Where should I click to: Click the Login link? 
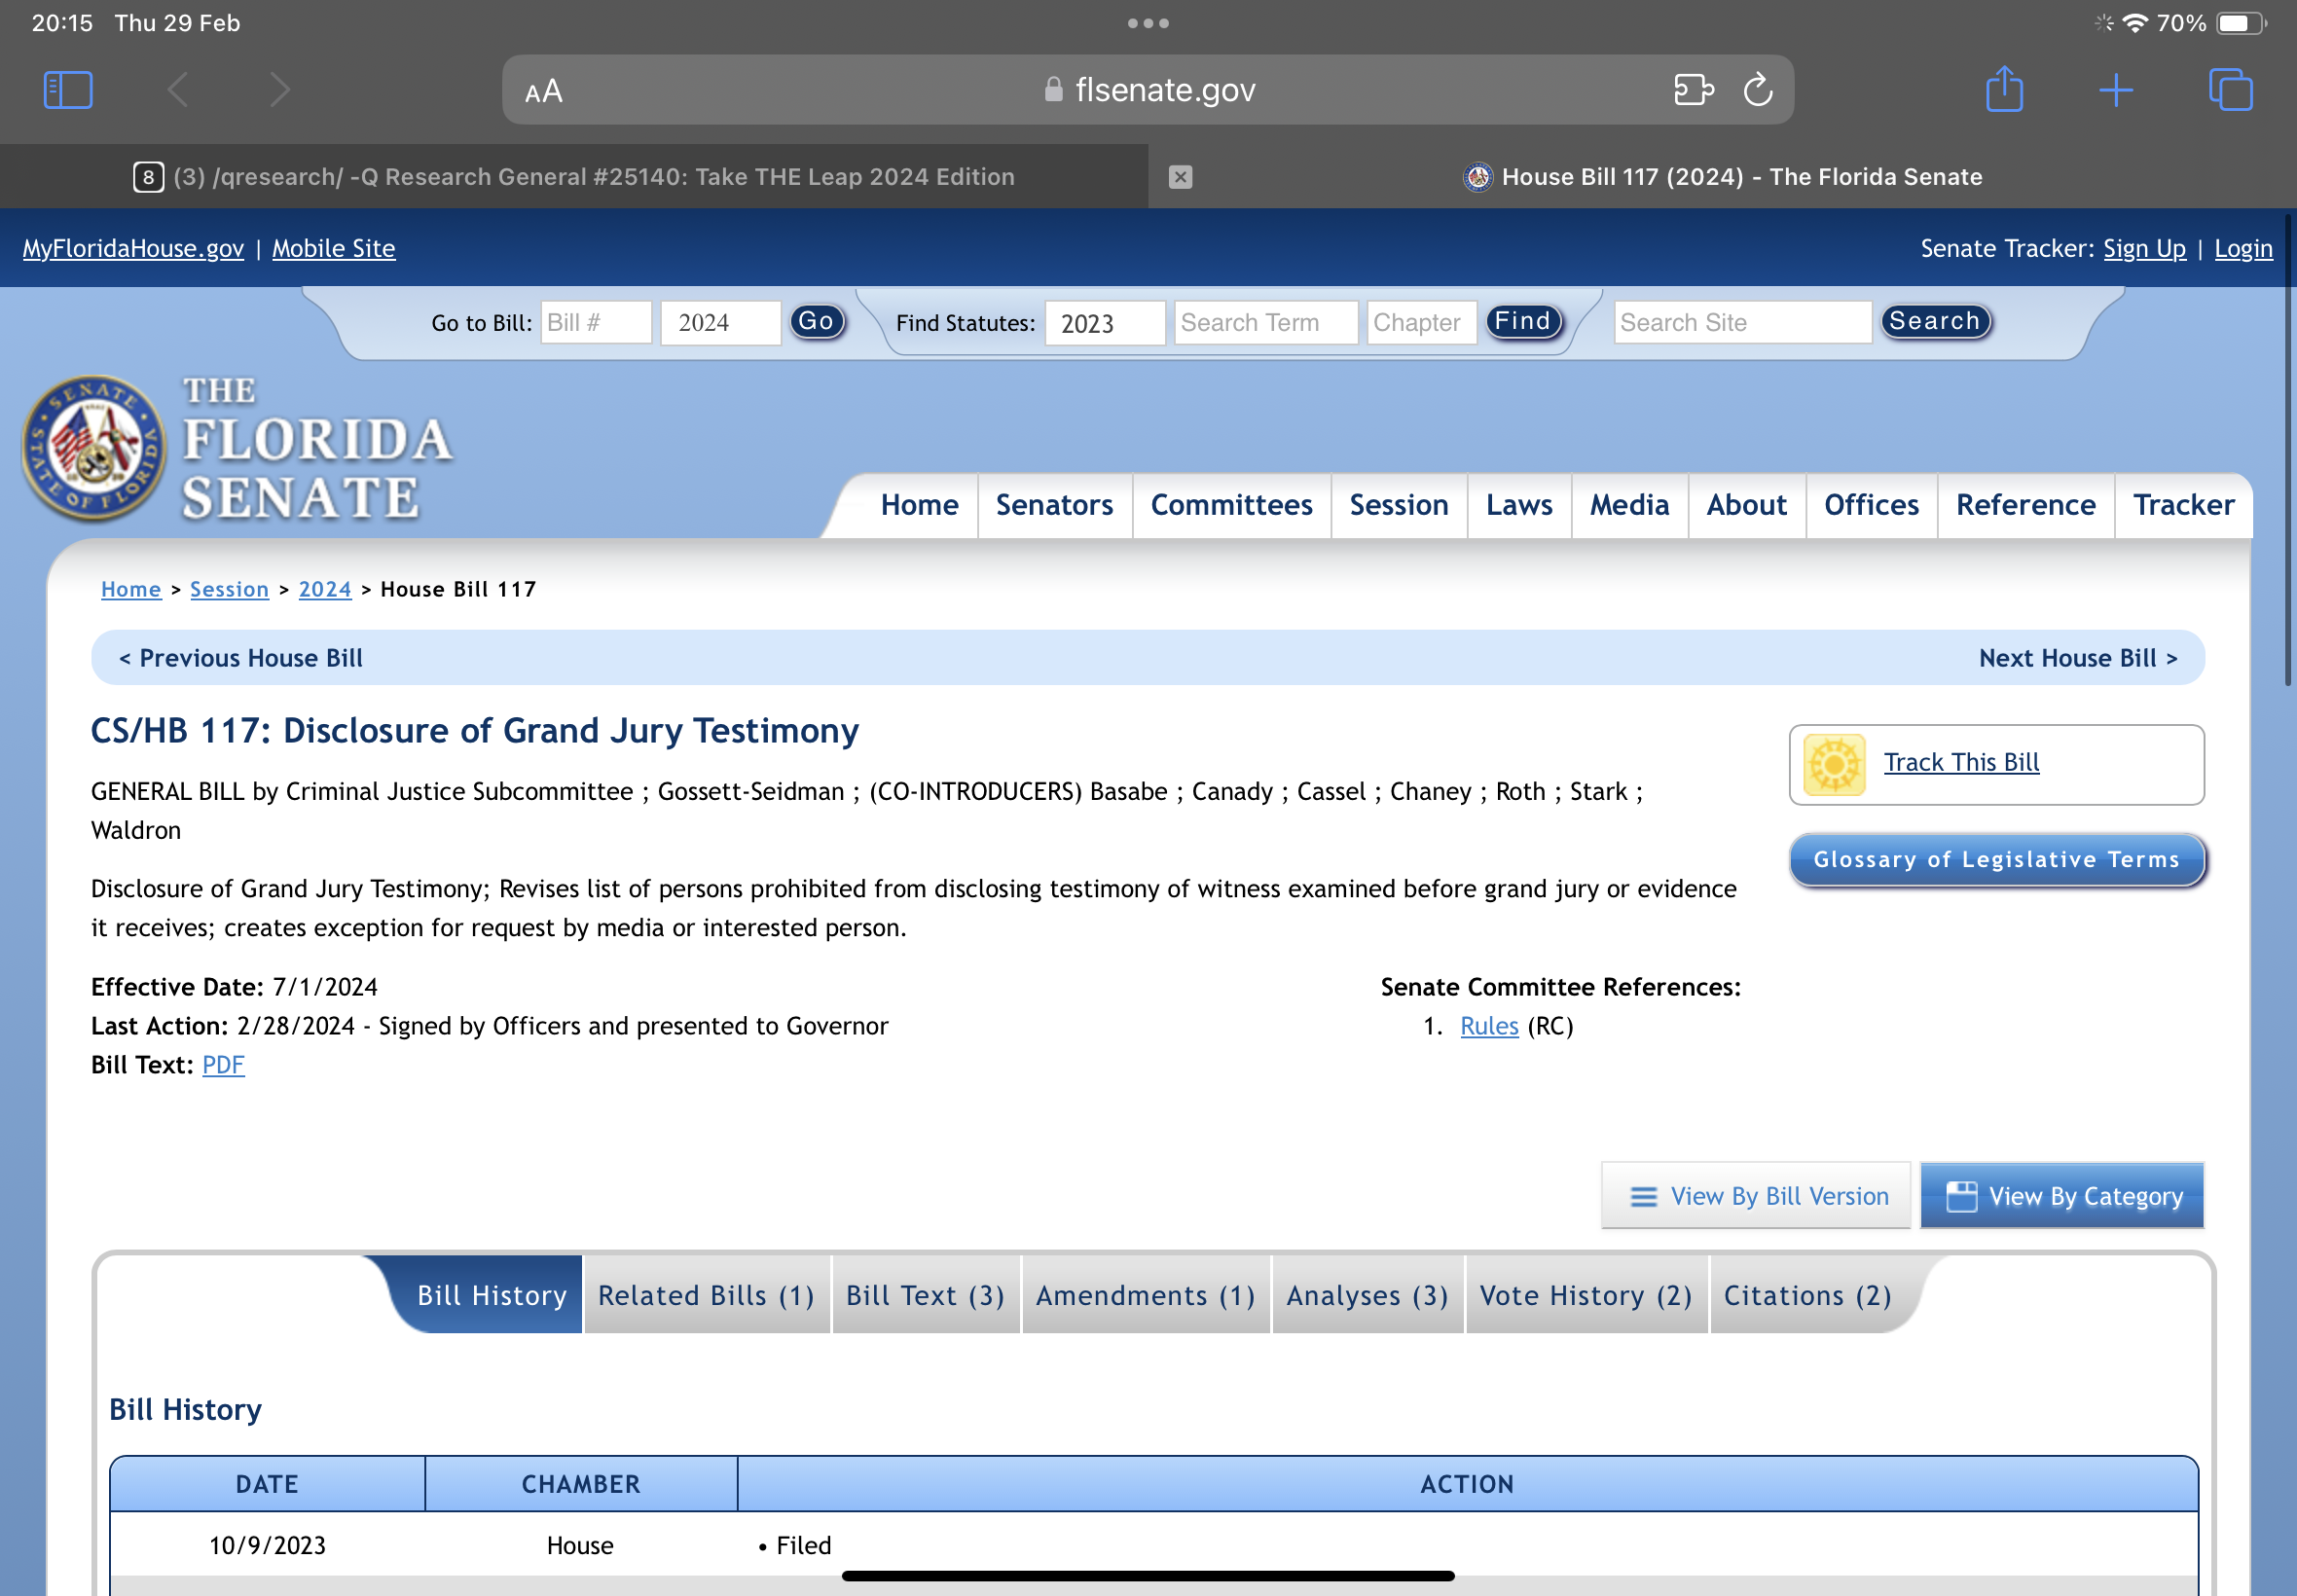[2243, 248]
